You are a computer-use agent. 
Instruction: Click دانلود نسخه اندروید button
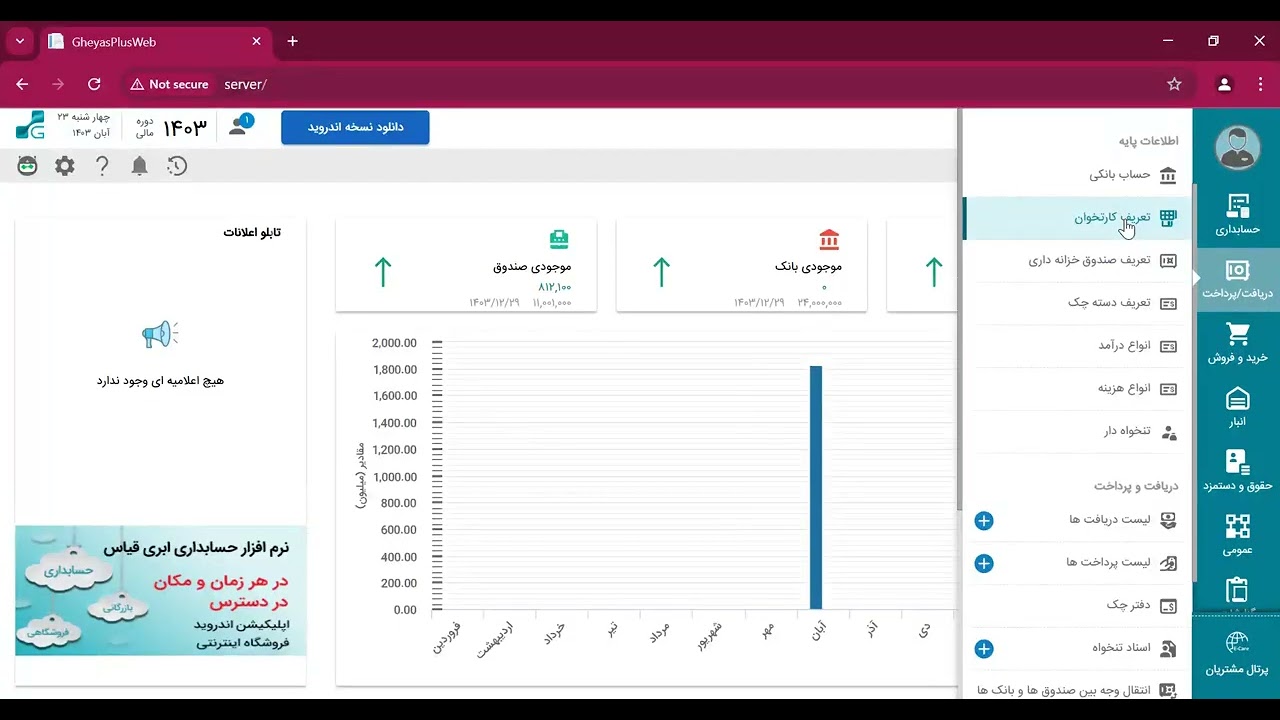(355, 127)
